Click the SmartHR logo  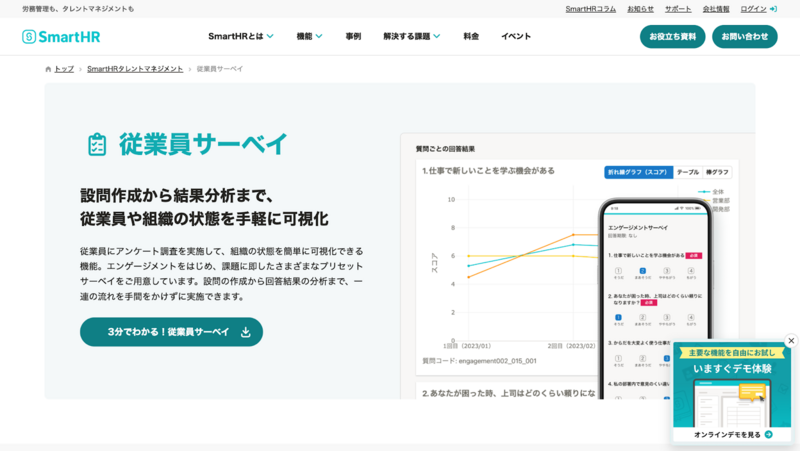[61, 37]
